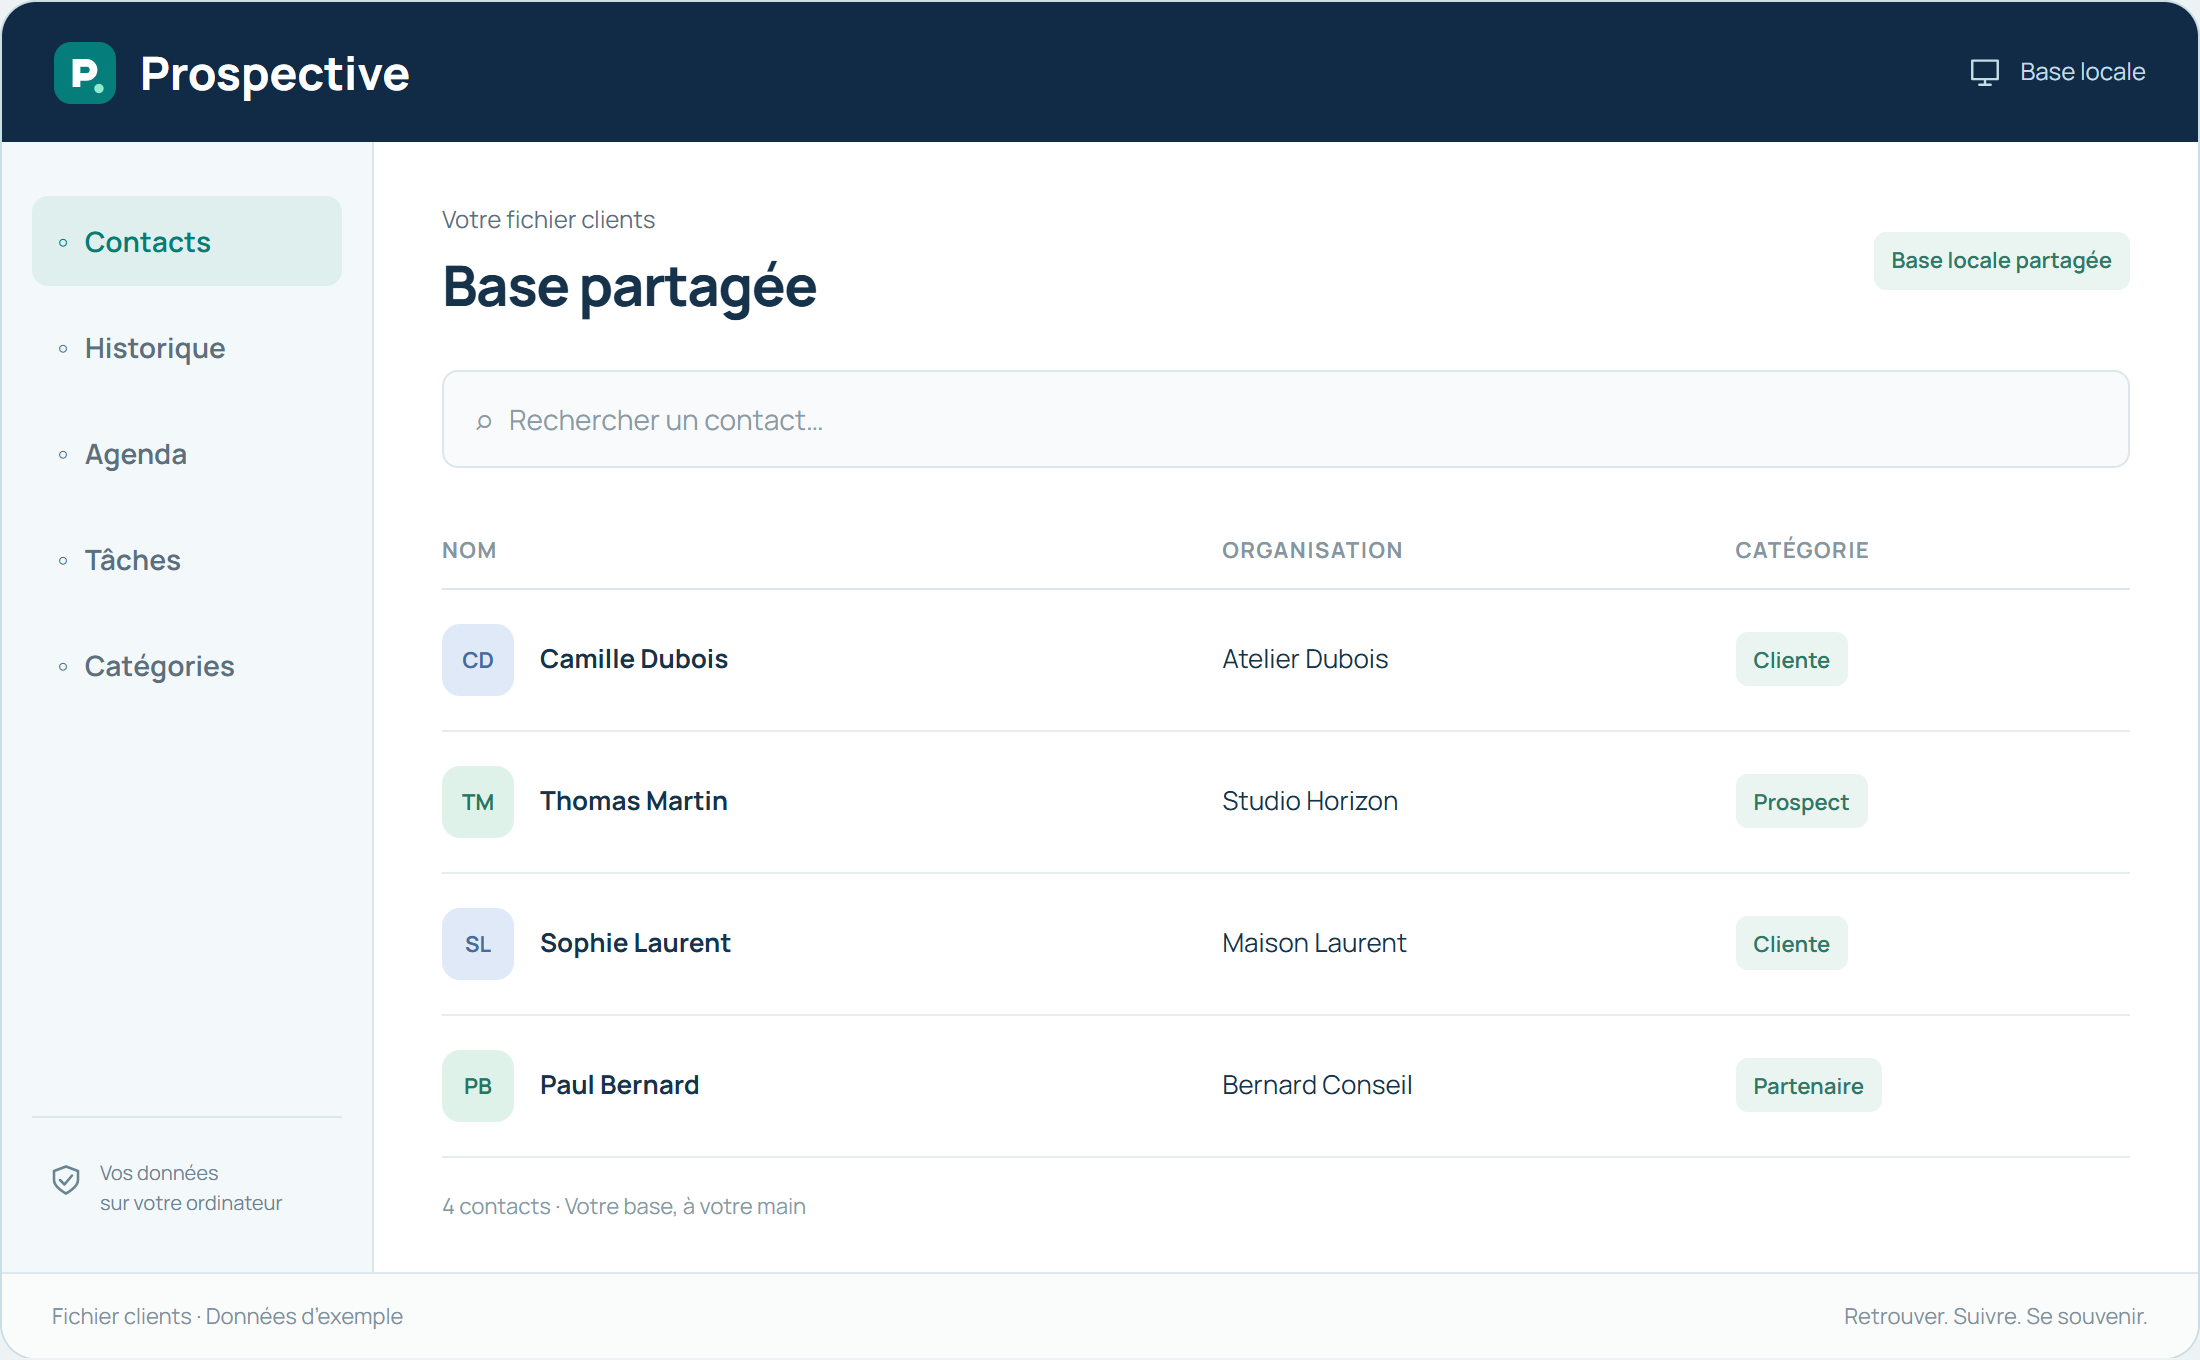This screenshot has height=1360, width=2200.
Task: Select the name Paul Bernard
Action: (619, 1085)
